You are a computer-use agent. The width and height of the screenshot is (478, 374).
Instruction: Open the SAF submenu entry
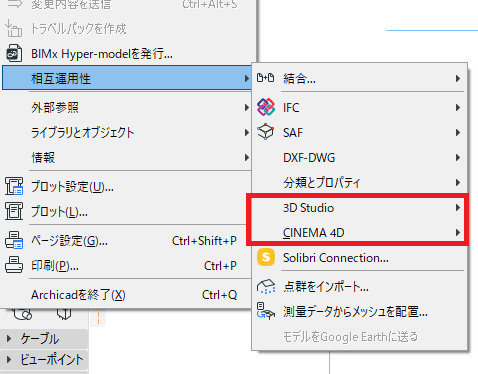pos(359,132)
